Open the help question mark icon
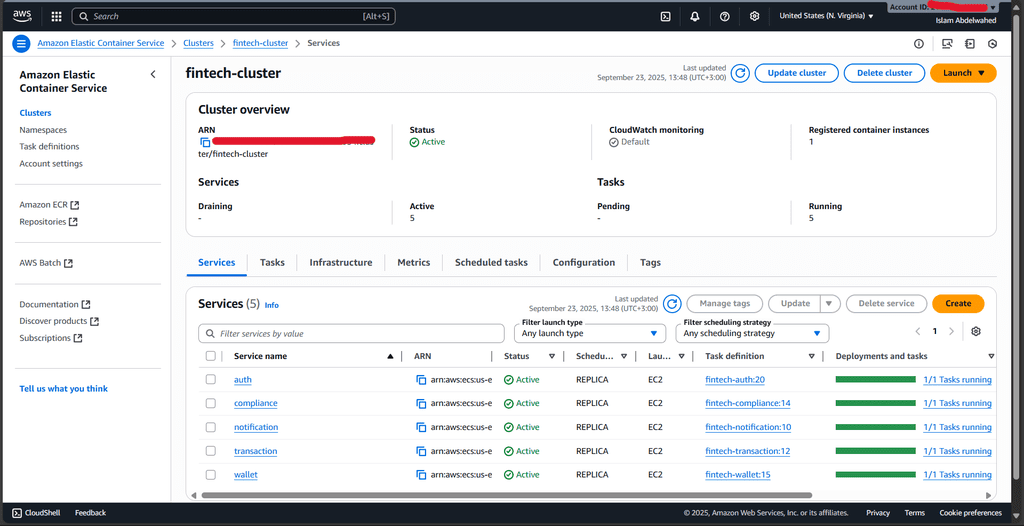The height and width of the screenshot is (526, 1024). [724, 16]
